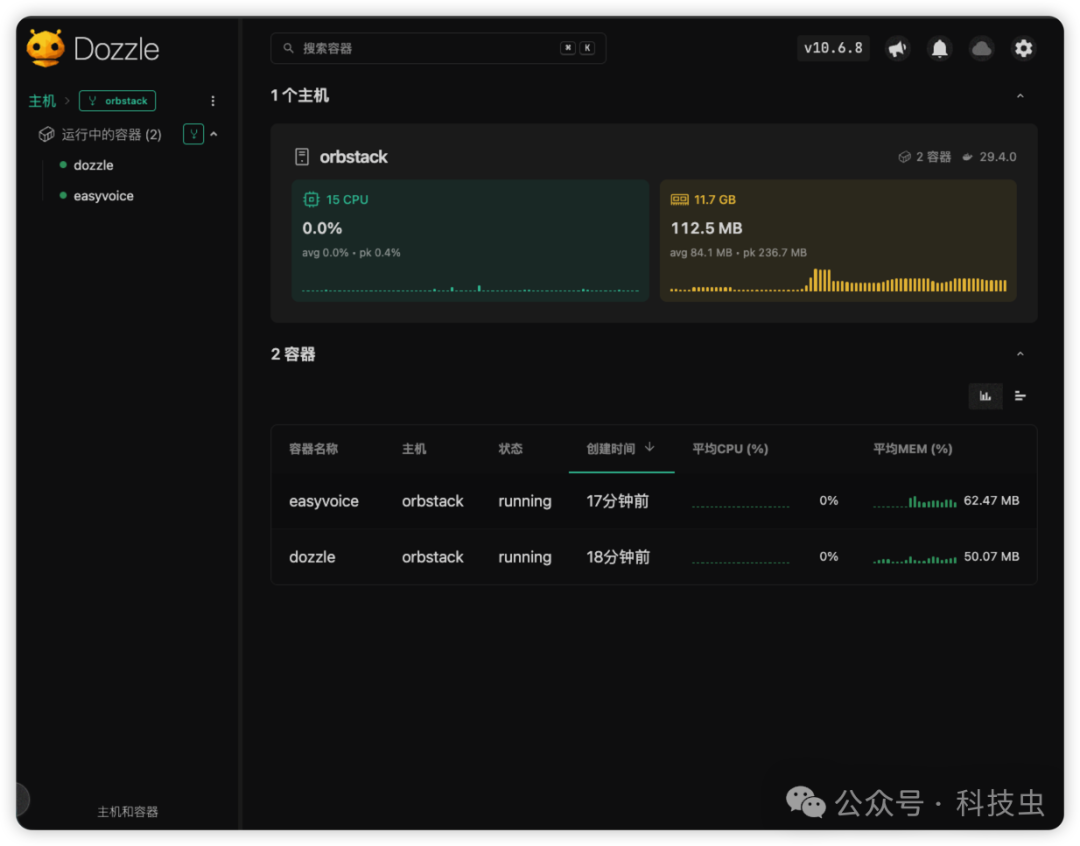The image size is (1080, 846).
Task: Collapse the 1个主机 section
Action: [1020, 96]
